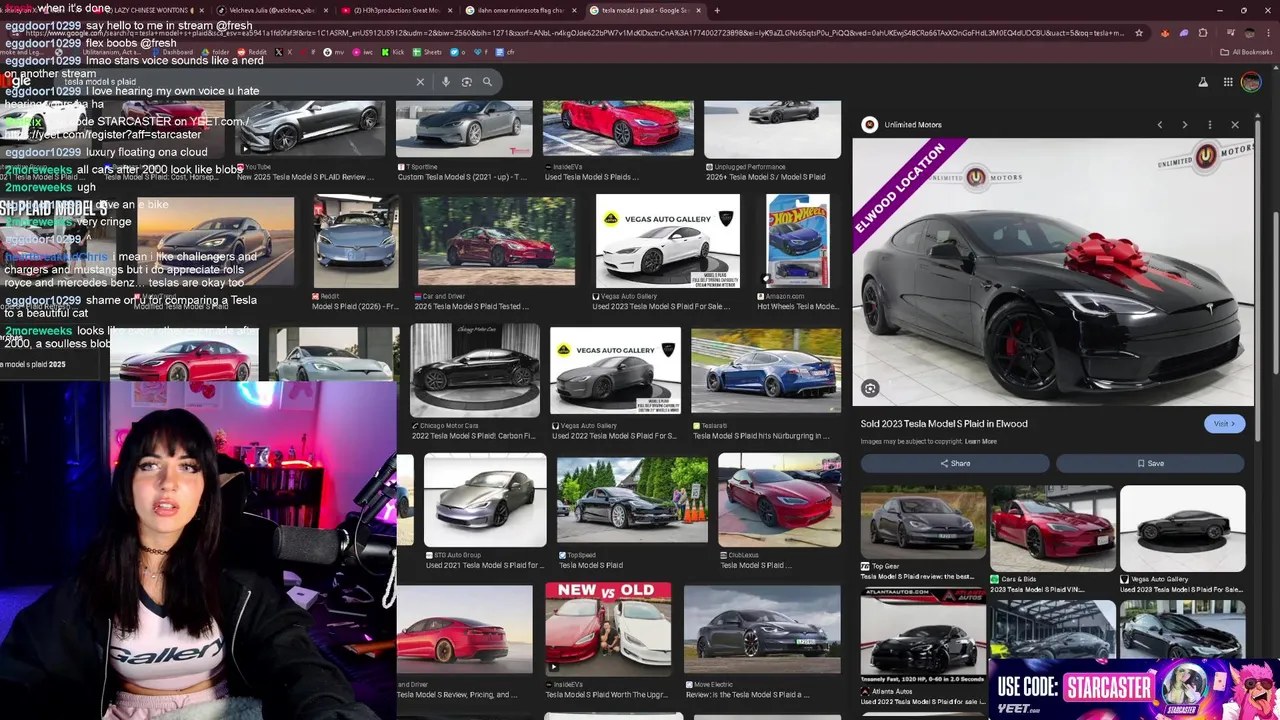Image resolution: width=1280 pixels, height=720 pixels.
Task: Open Learn More copyright link
Action: (981, 441)
